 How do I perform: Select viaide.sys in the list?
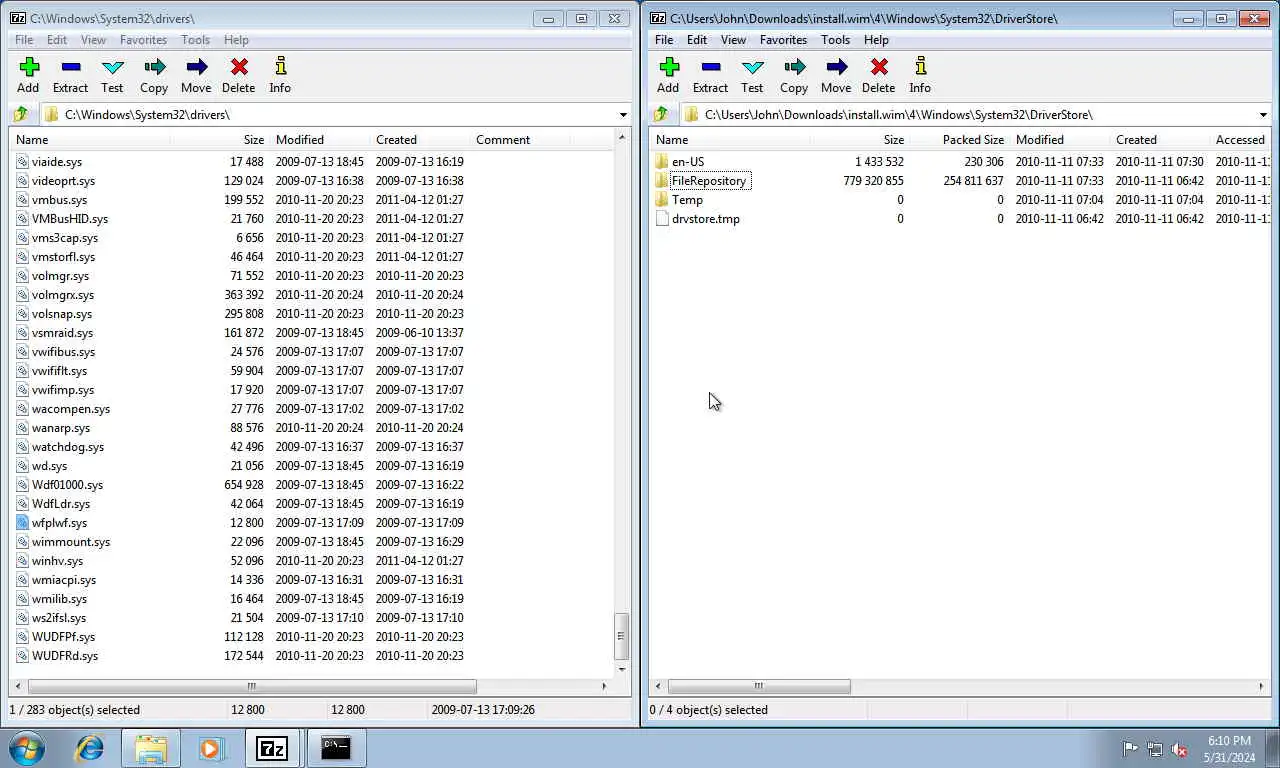click(x=57, y=162)
